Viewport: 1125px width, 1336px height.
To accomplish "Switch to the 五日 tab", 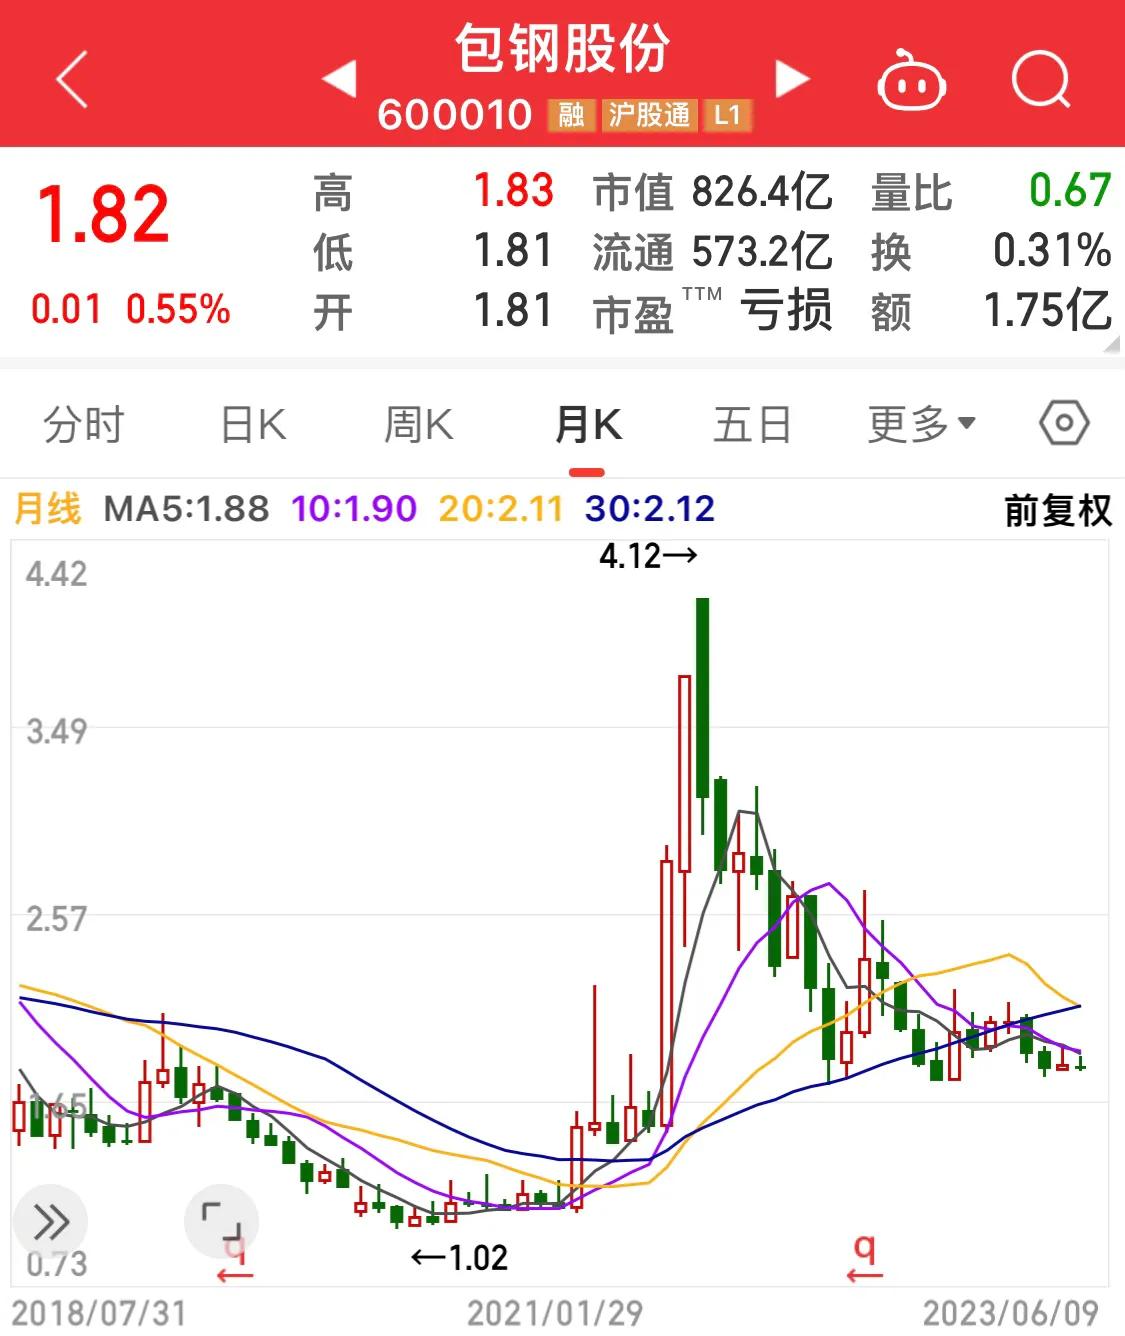I will point(752,423).
